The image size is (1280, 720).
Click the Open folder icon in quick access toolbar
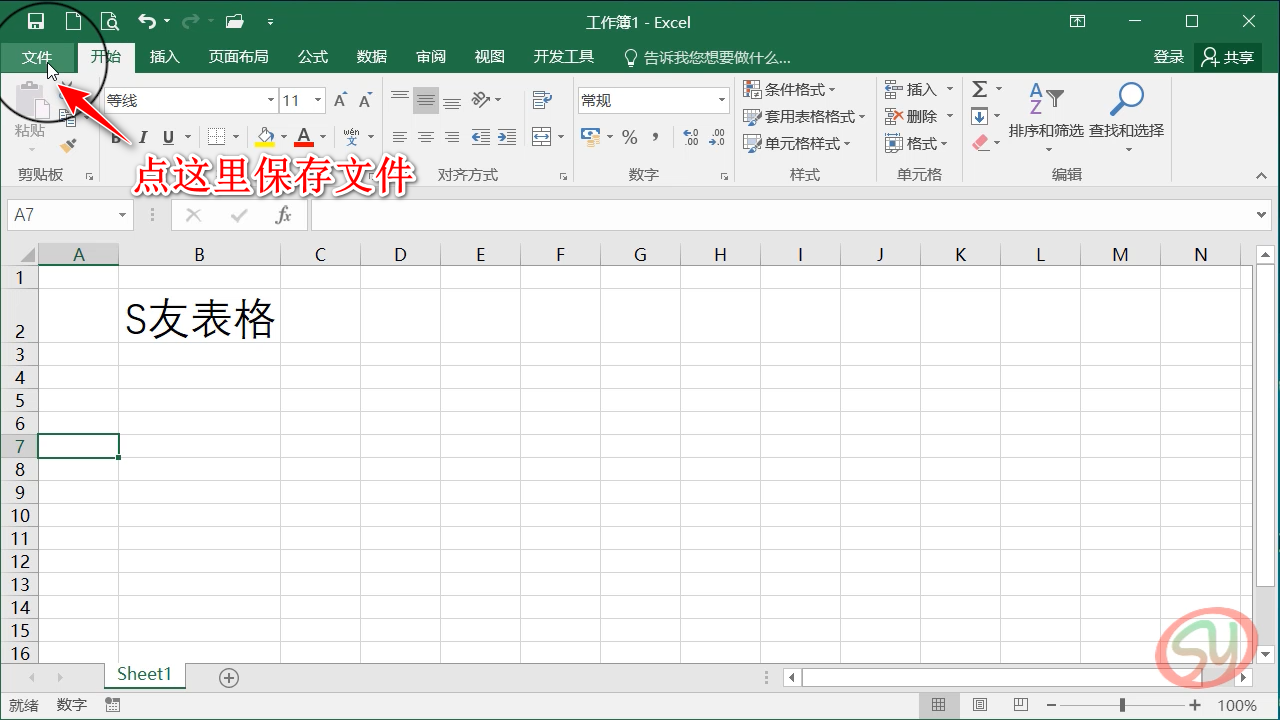coord(235,21)
